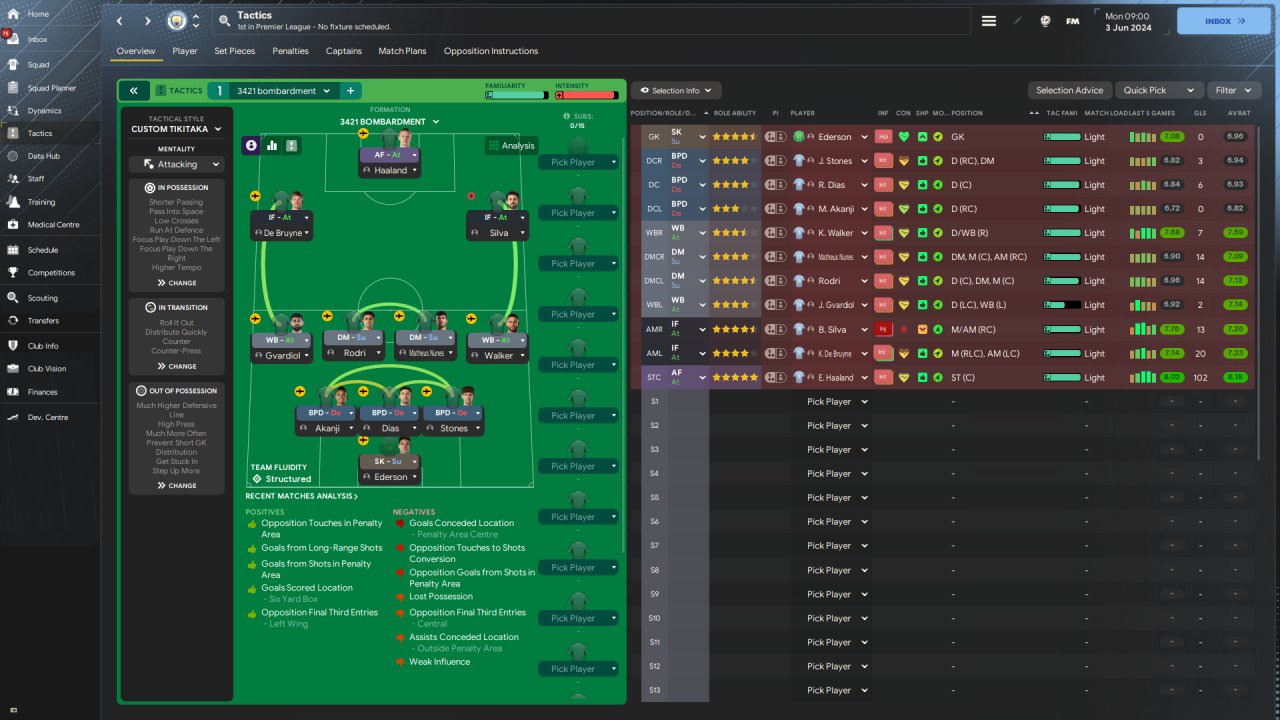Open the Finances sidebar icon

coord(14,392)
